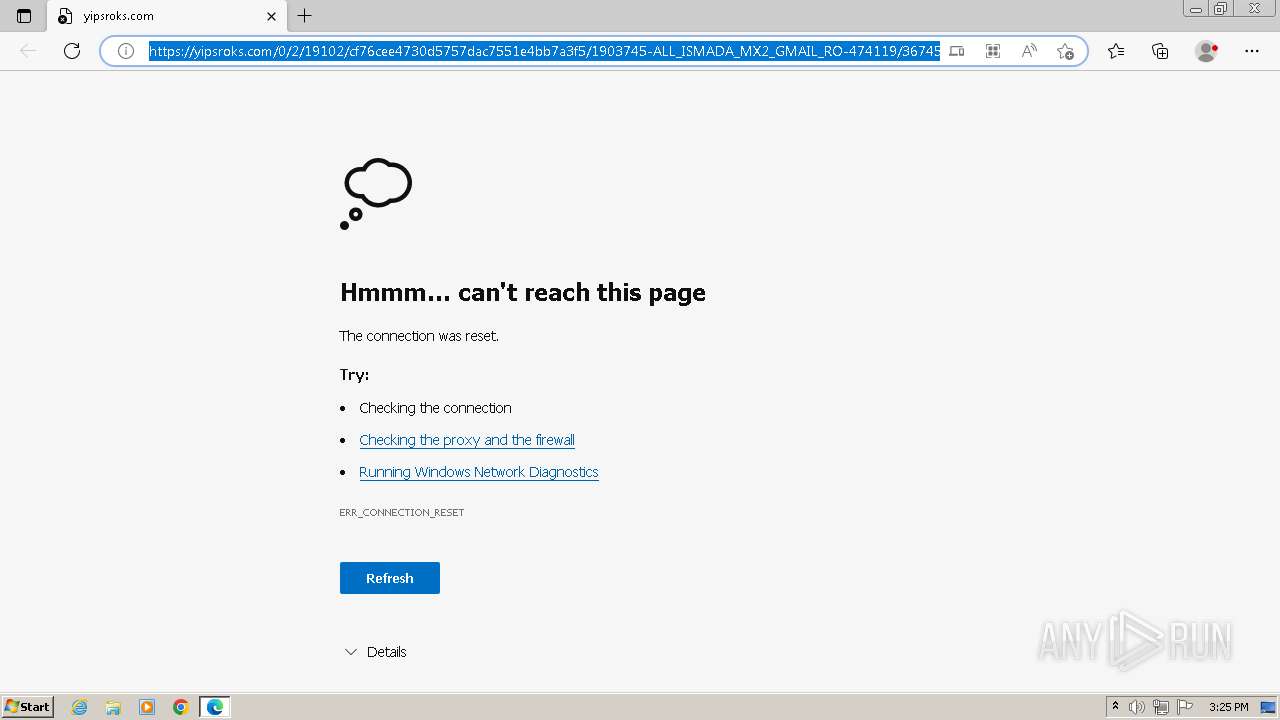
Task: Open the tab actions menu icon
Action: (x=24, y=16)
